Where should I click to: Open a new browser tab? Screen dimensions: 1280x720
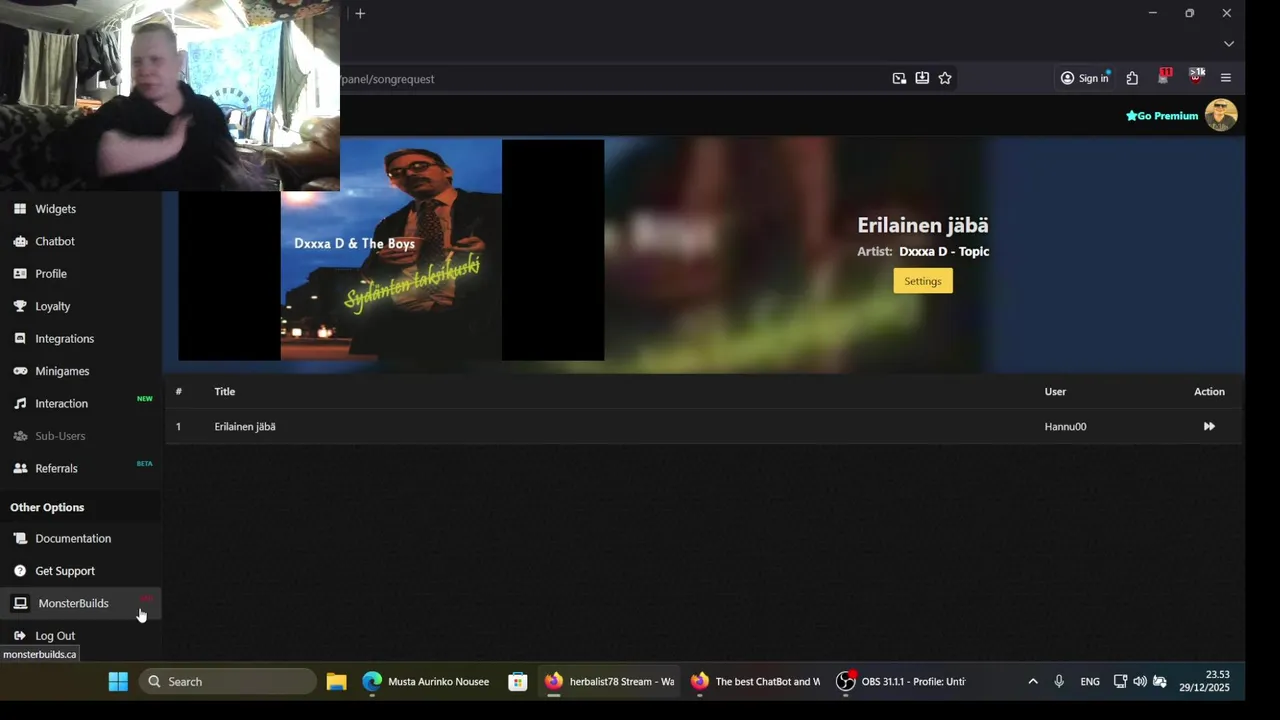click(360, 13)
